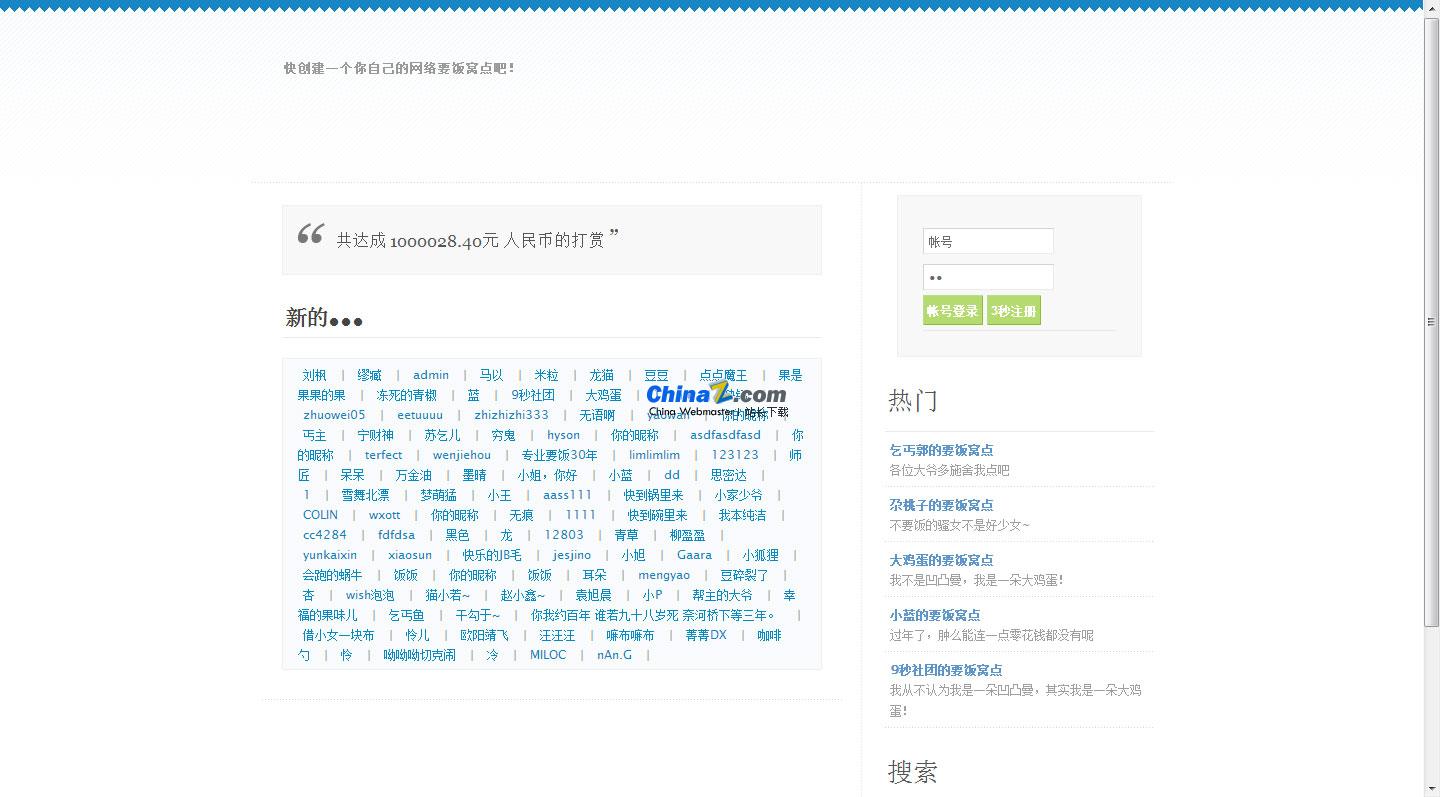Open user 思密达 link
This screenshot has height=797, width=1440.
coord(728,475)
